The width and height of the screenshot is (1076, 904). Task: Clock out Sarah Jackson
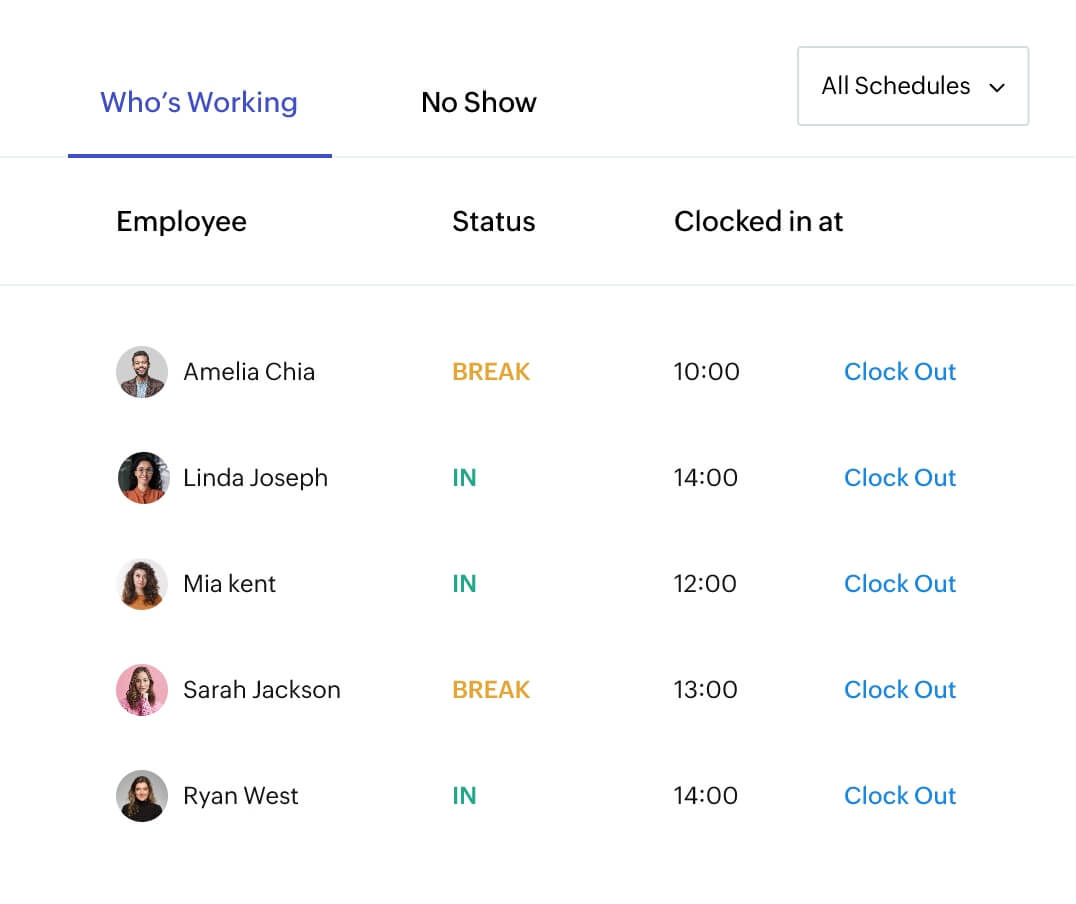click(900, 690)
